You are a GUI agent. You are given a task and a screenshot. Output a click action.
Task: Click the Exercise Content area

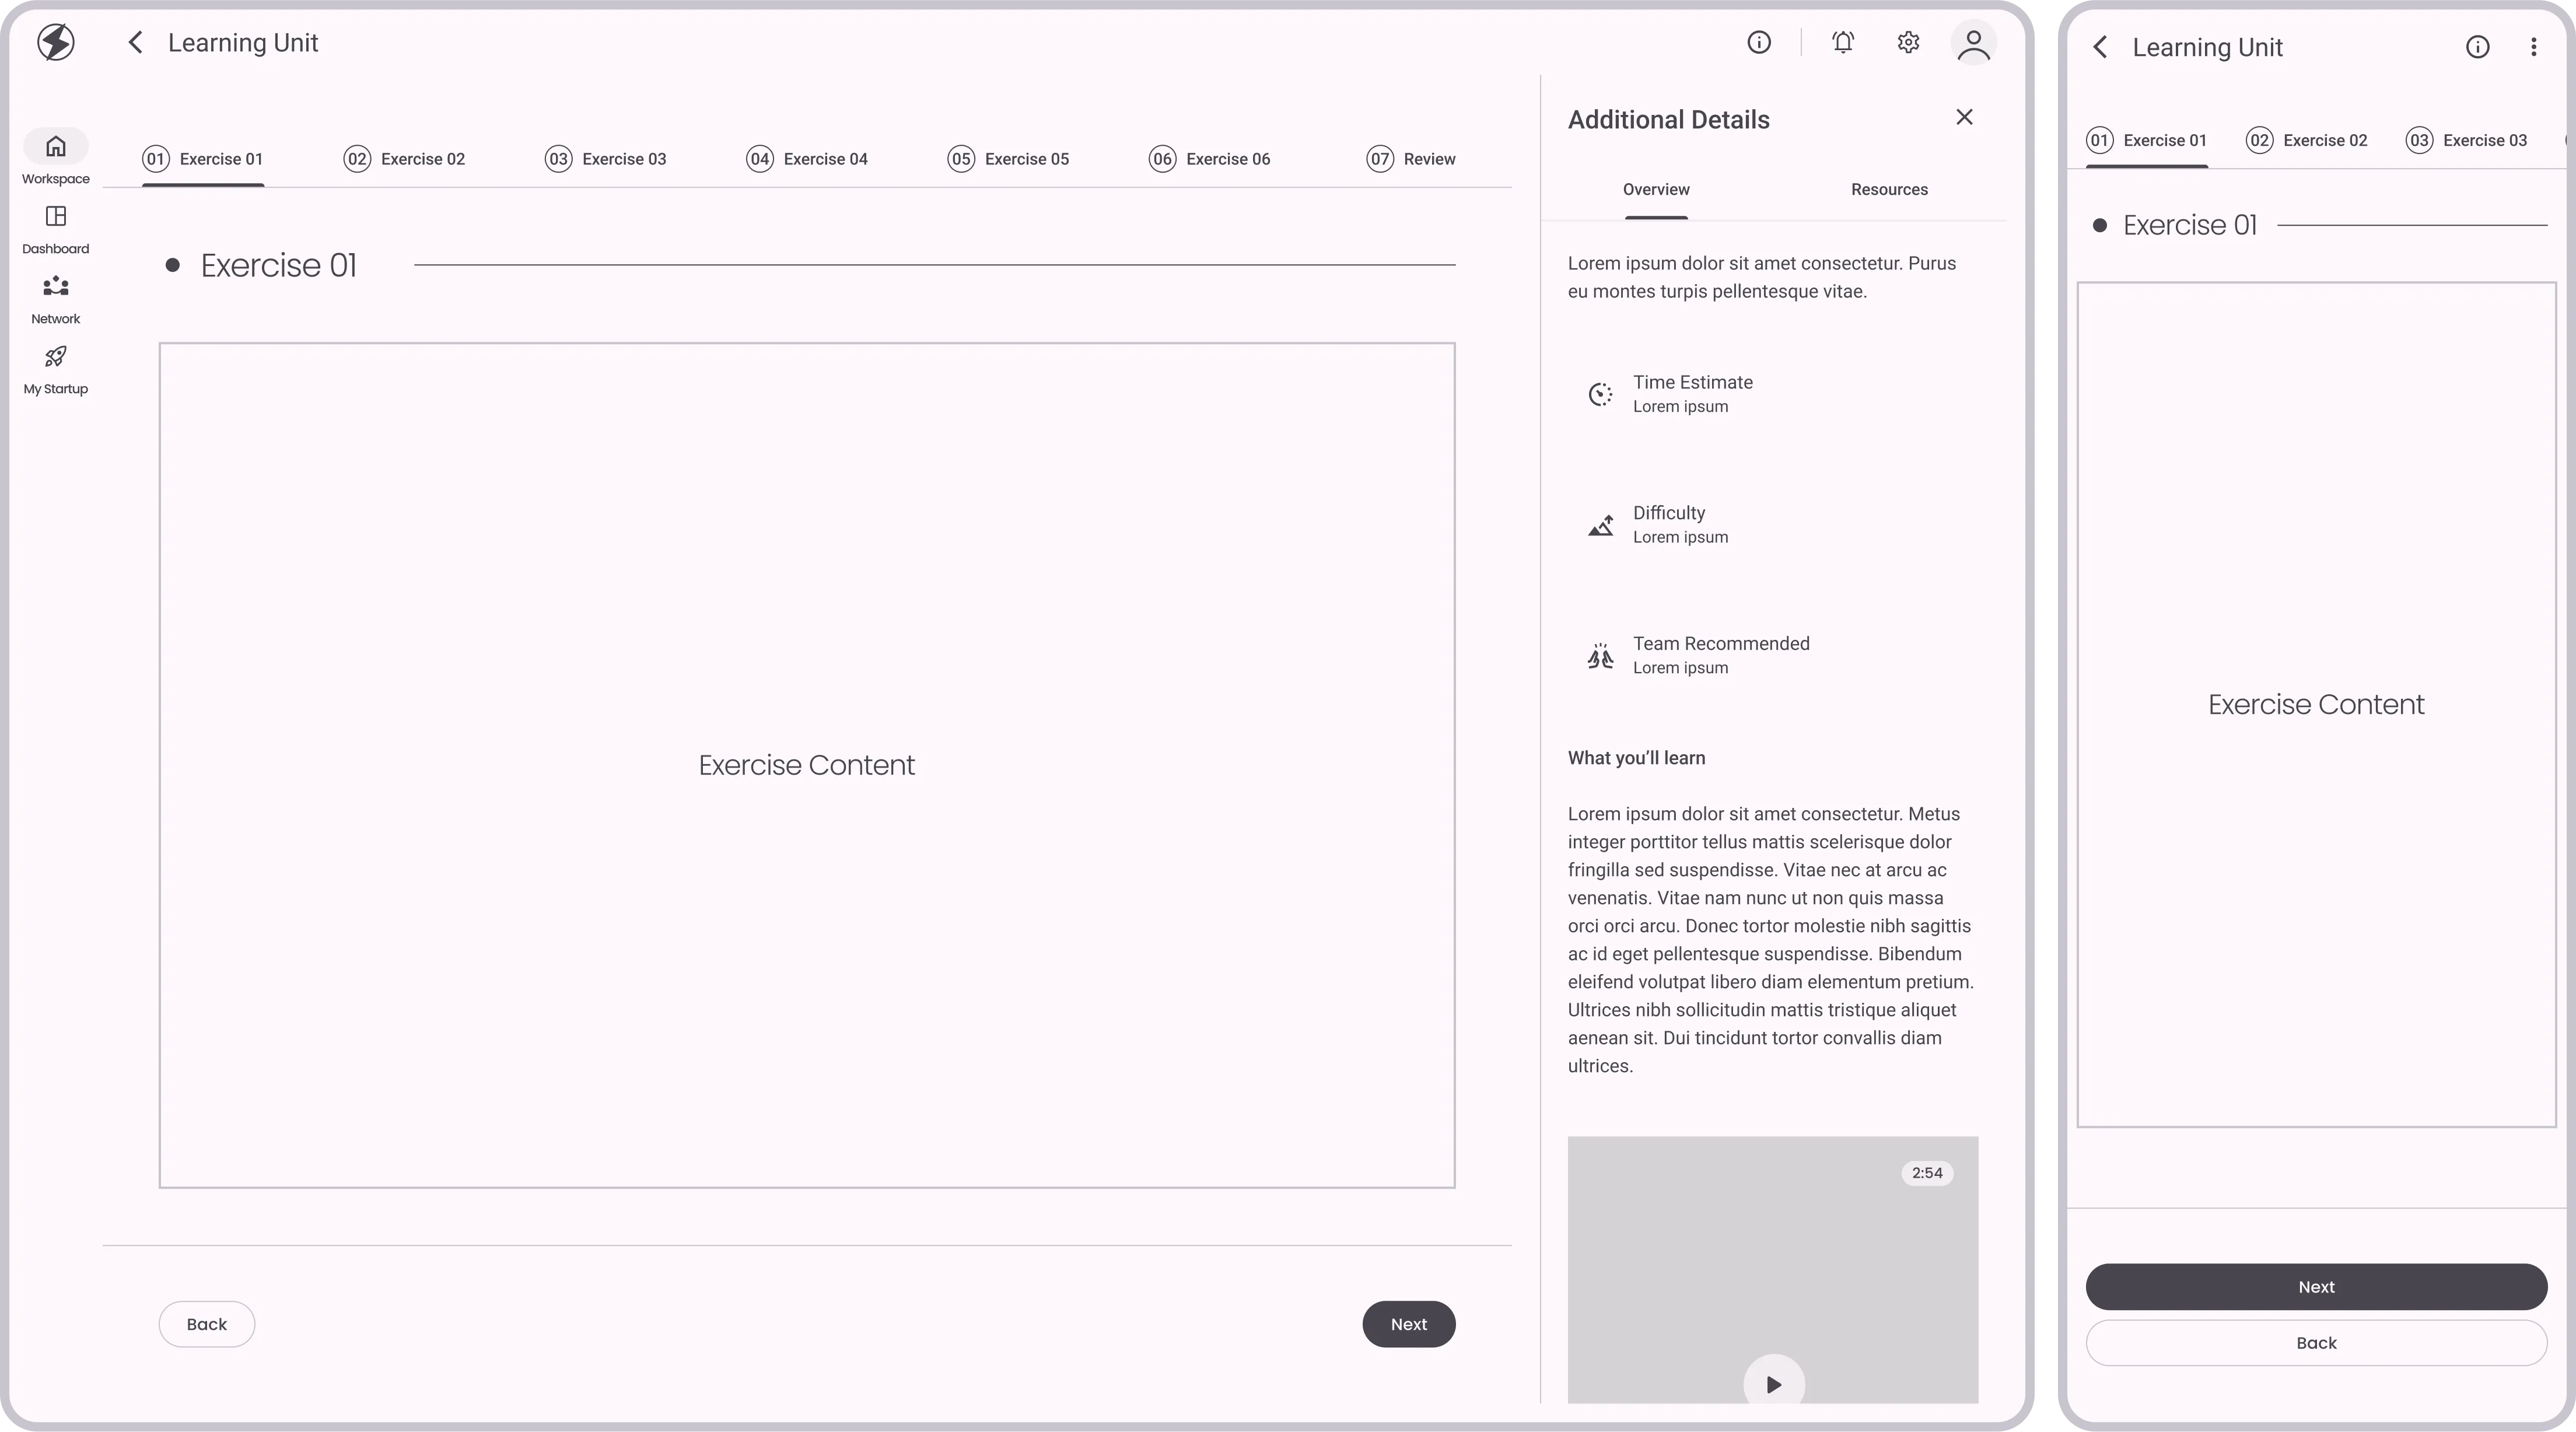[806, 764]
